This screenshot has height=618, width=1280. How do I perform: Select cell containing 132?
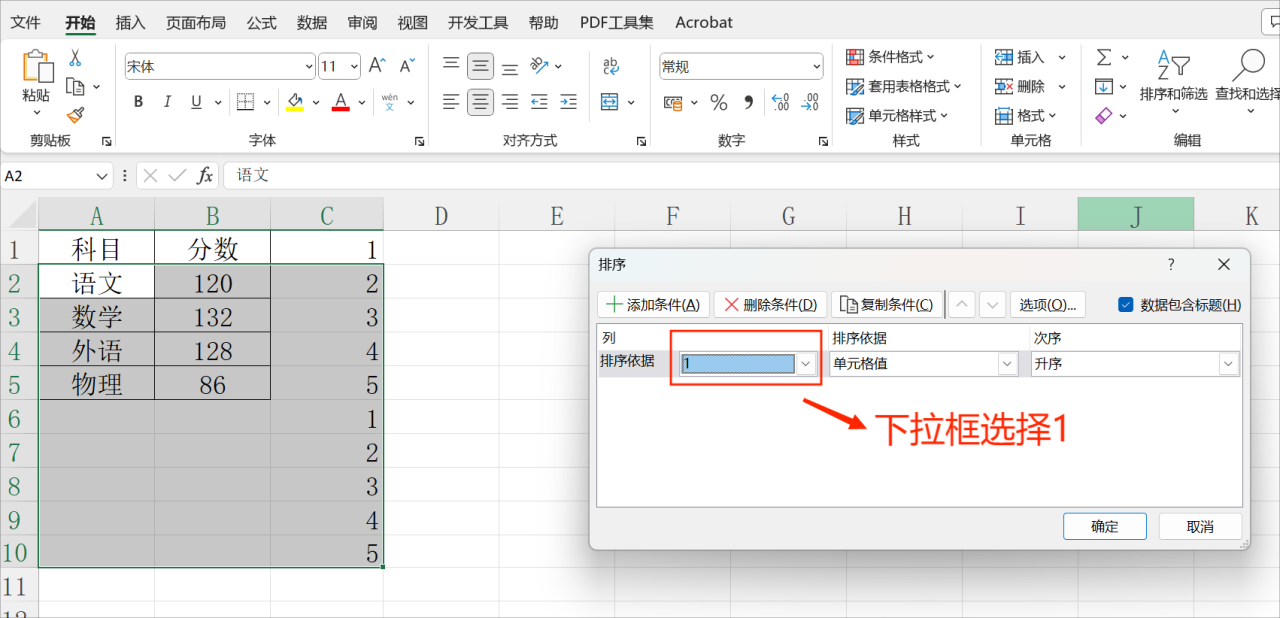coord(213,317)
